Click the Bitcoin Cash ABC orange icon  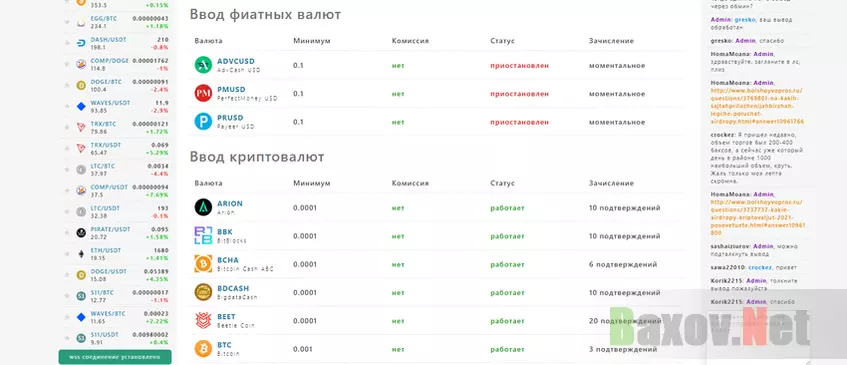(203, 264)
